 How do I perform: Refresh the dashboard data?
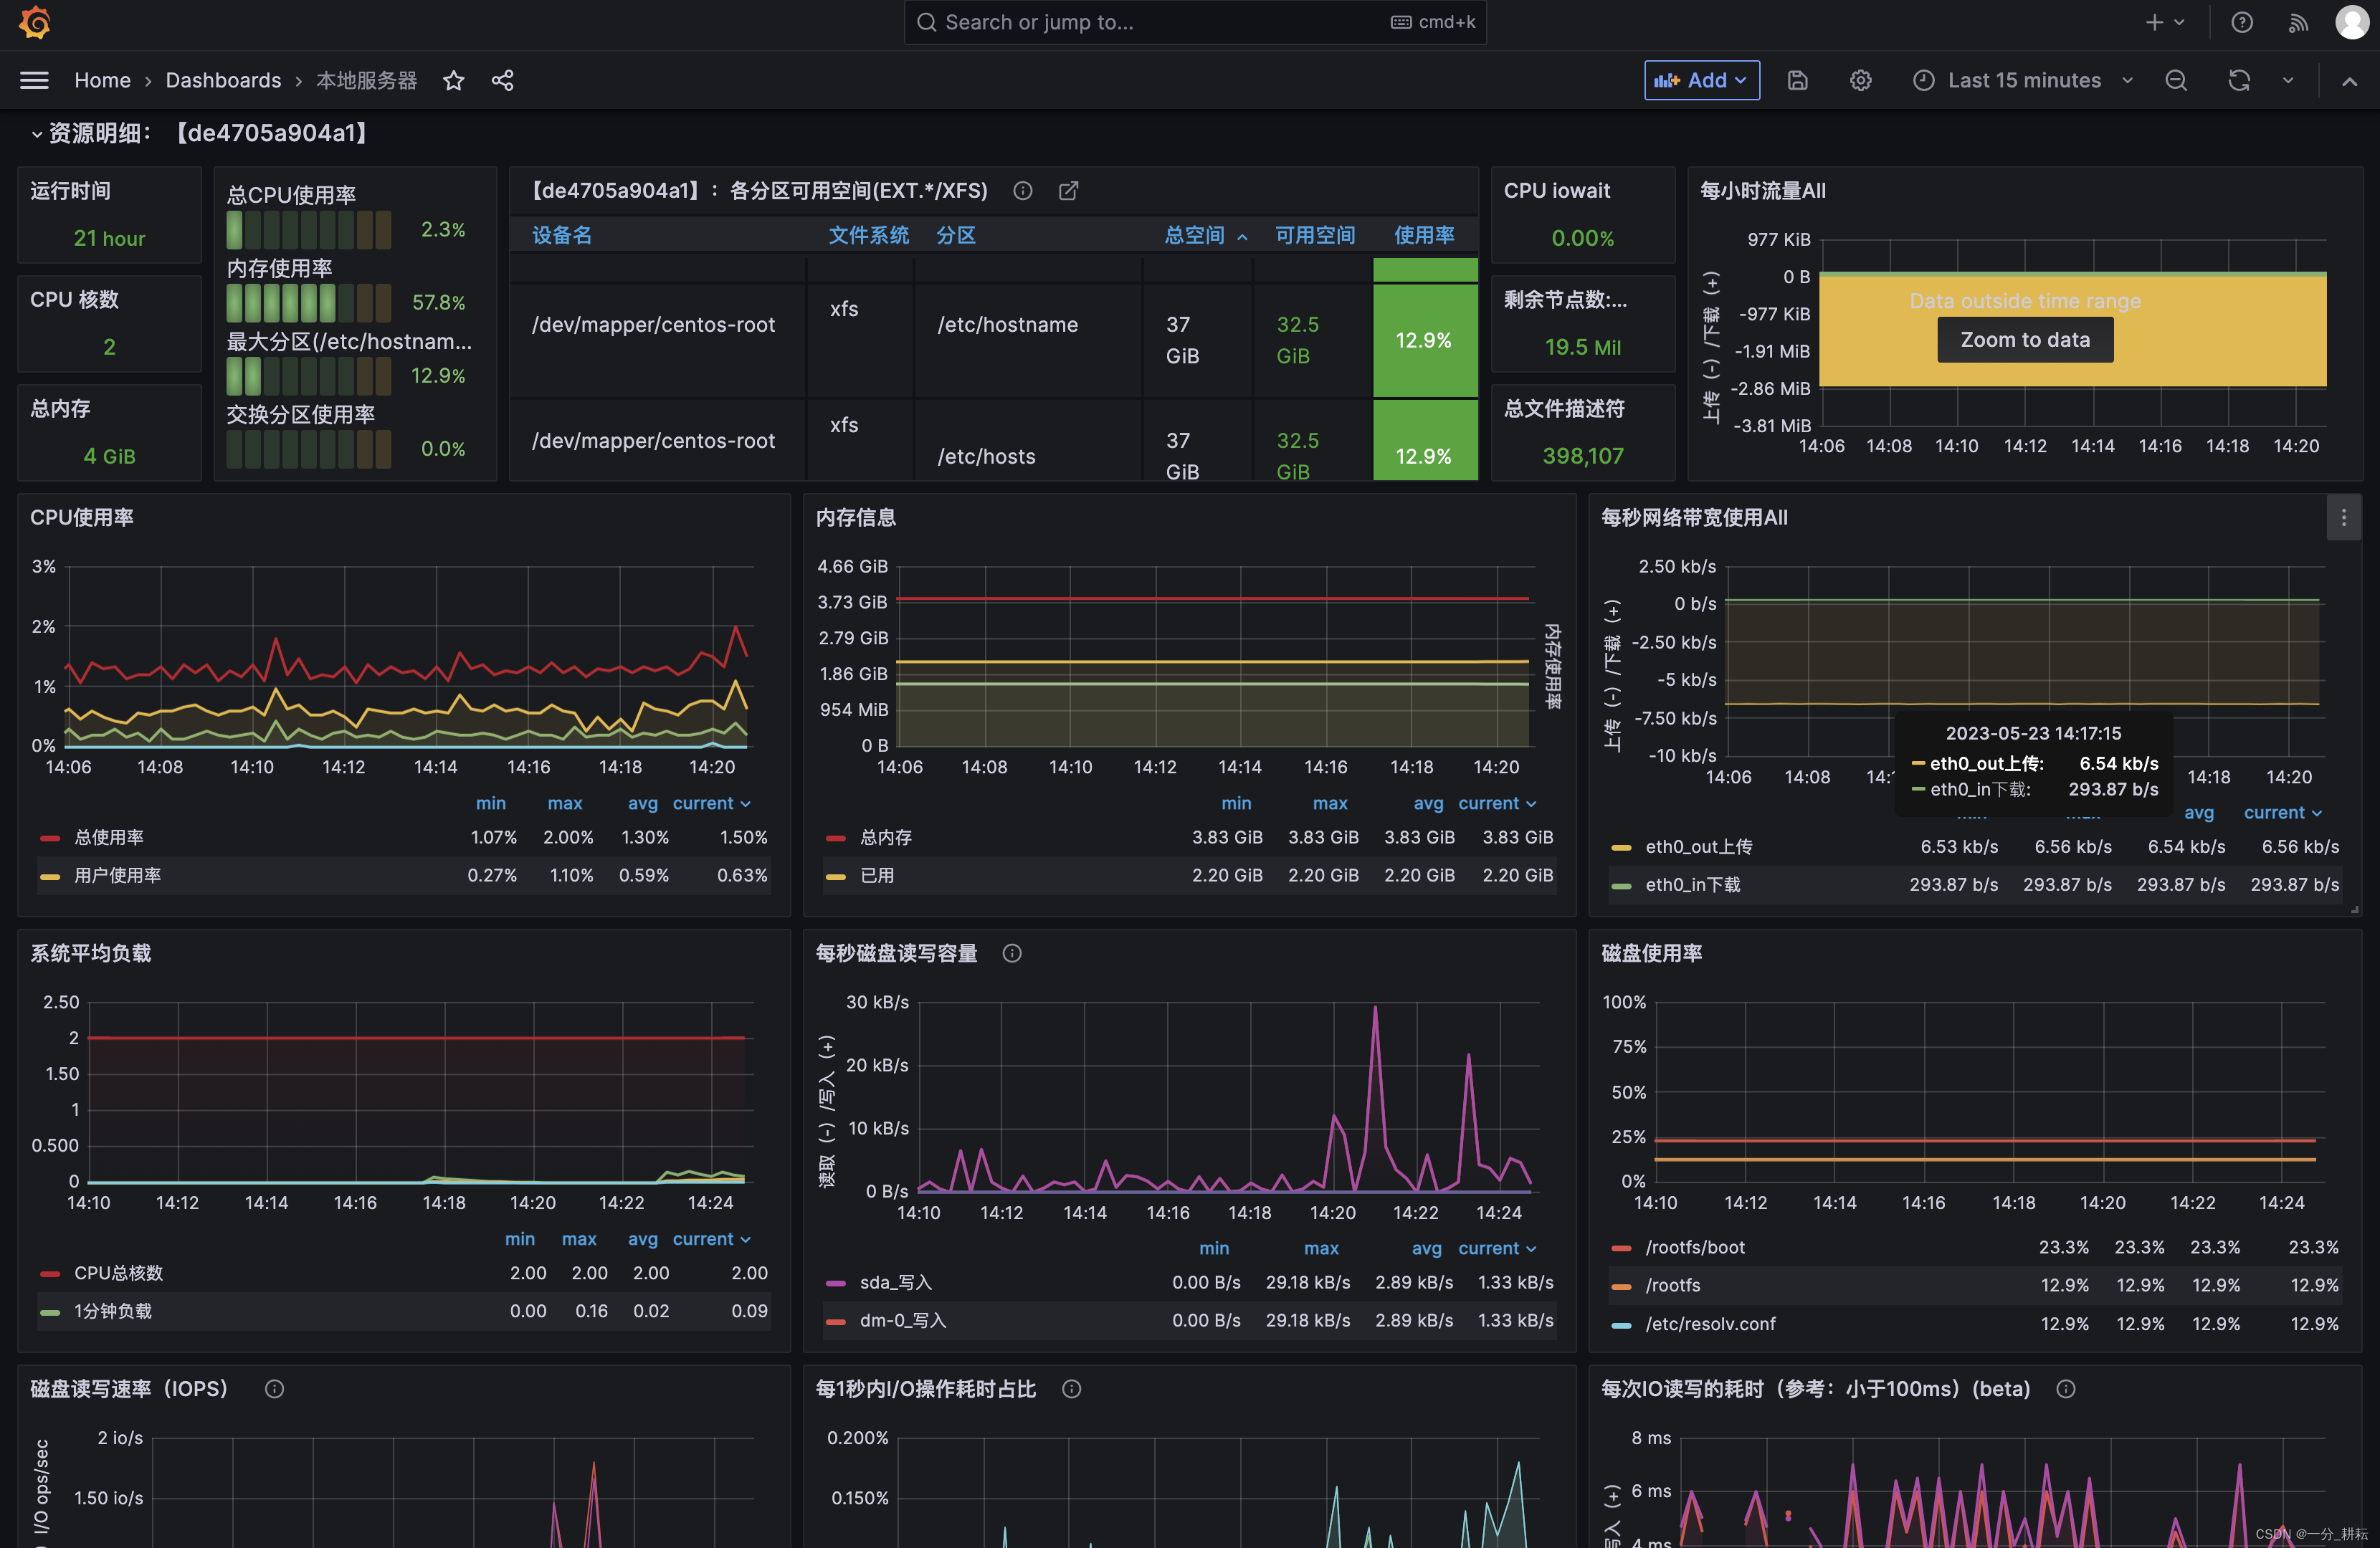2238,80
